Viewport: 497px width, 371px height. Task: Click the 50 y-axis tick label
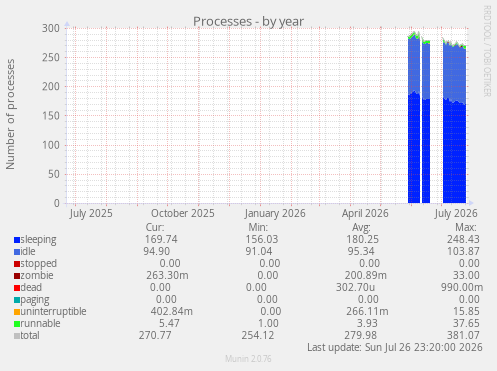click(54, 174)
